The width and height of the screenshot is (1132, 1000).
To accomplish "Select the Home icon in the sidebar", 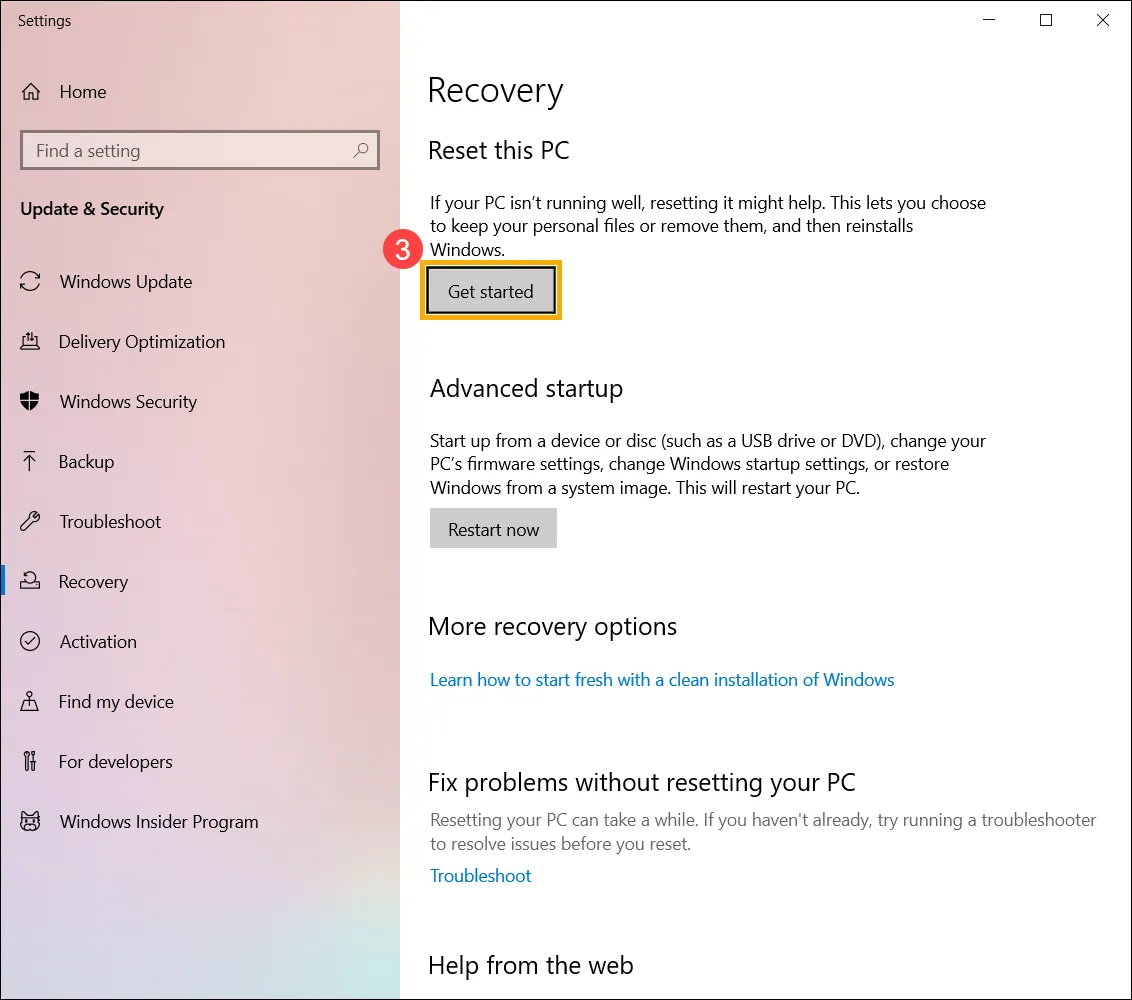I will pos(31,91).
